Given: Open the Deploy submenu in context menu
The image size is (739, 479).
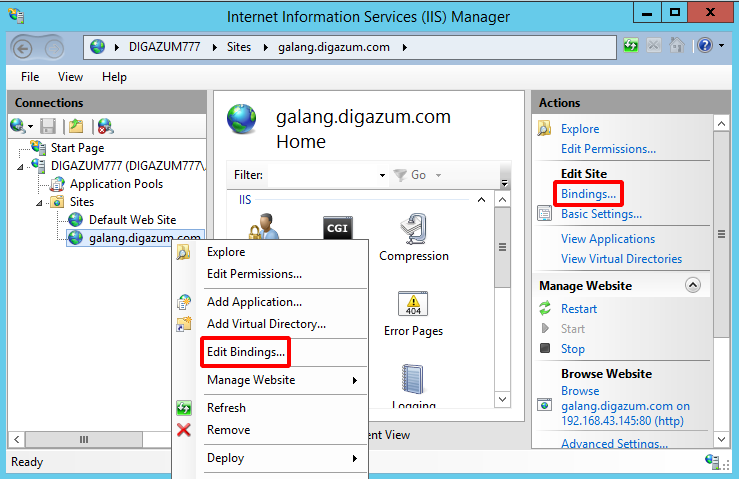Looking at the screenshot, I should click(x=281, y=458).
